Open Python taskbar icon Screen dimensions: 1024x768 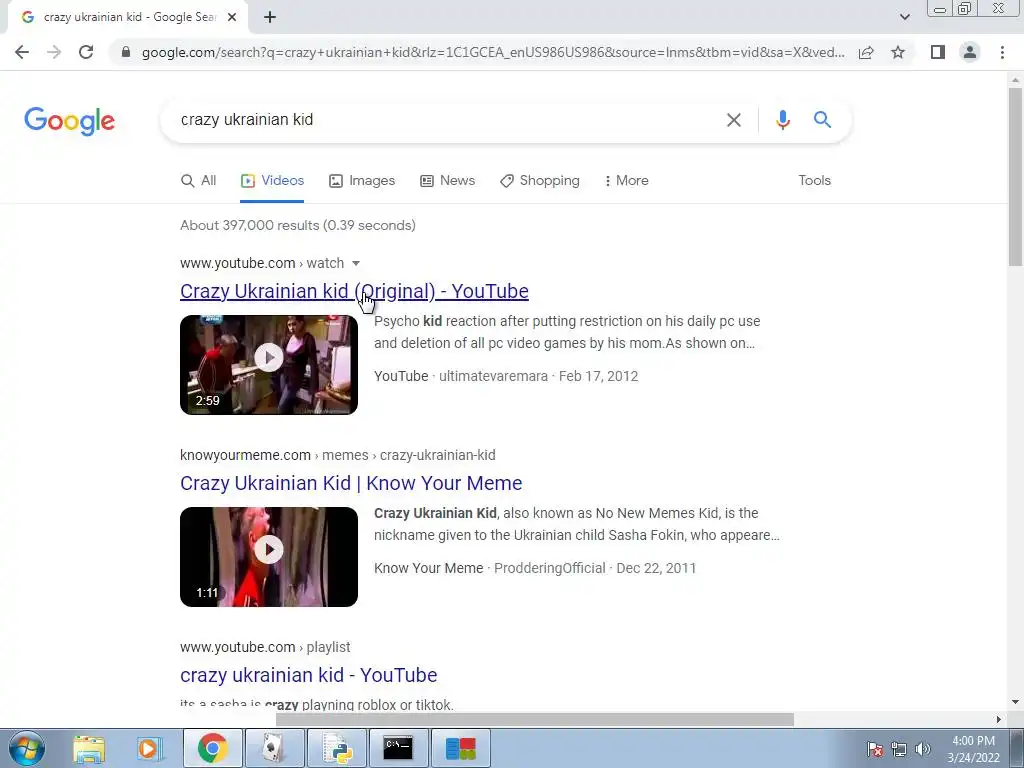[336, 749]
